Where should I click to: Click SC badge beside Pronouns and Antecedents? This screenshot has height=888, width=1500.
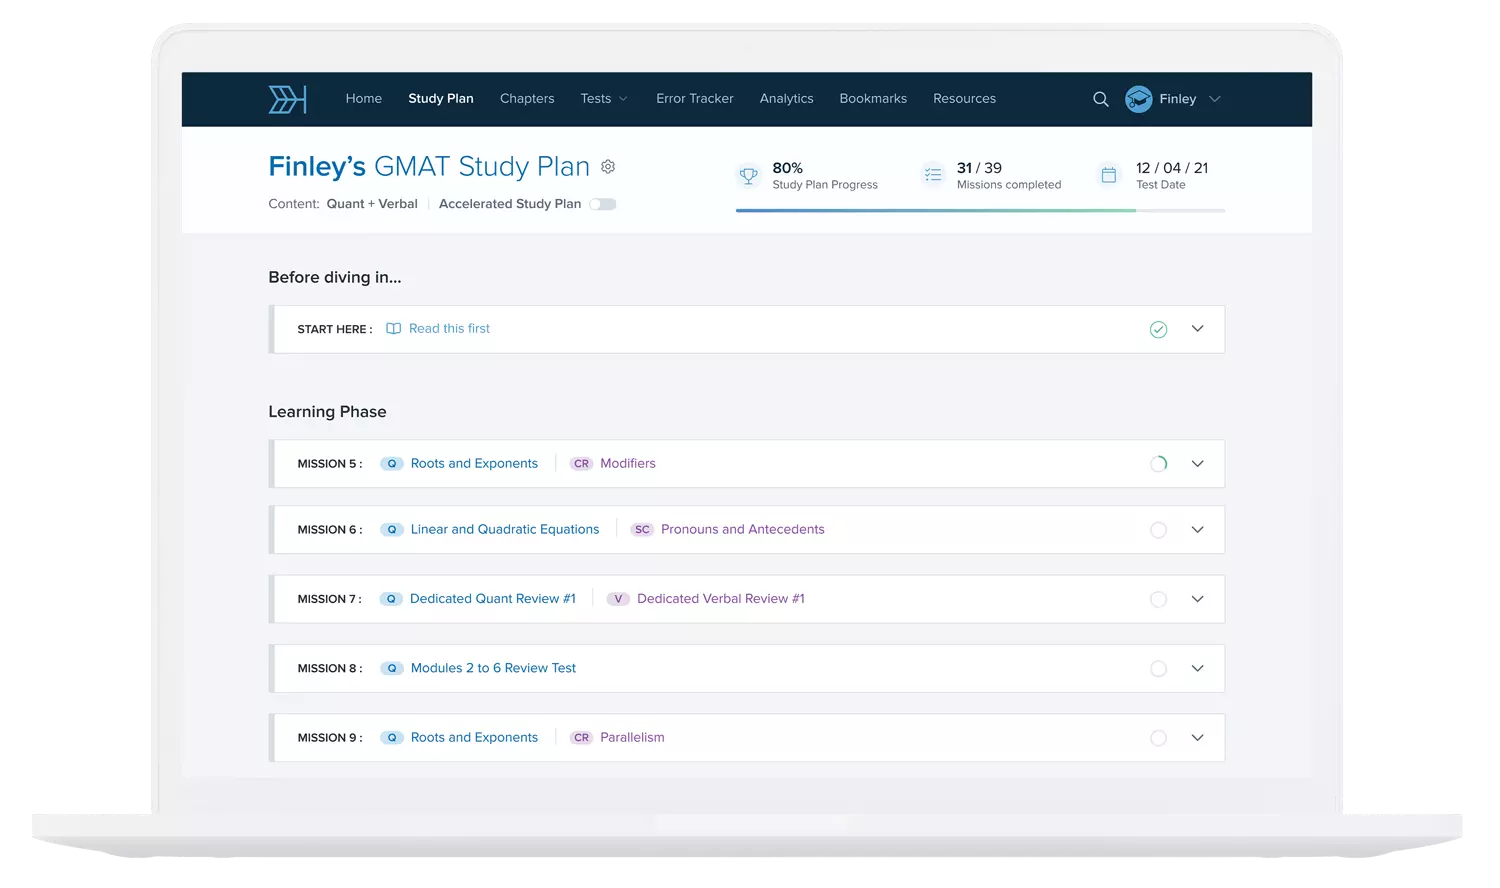point(642,530)
